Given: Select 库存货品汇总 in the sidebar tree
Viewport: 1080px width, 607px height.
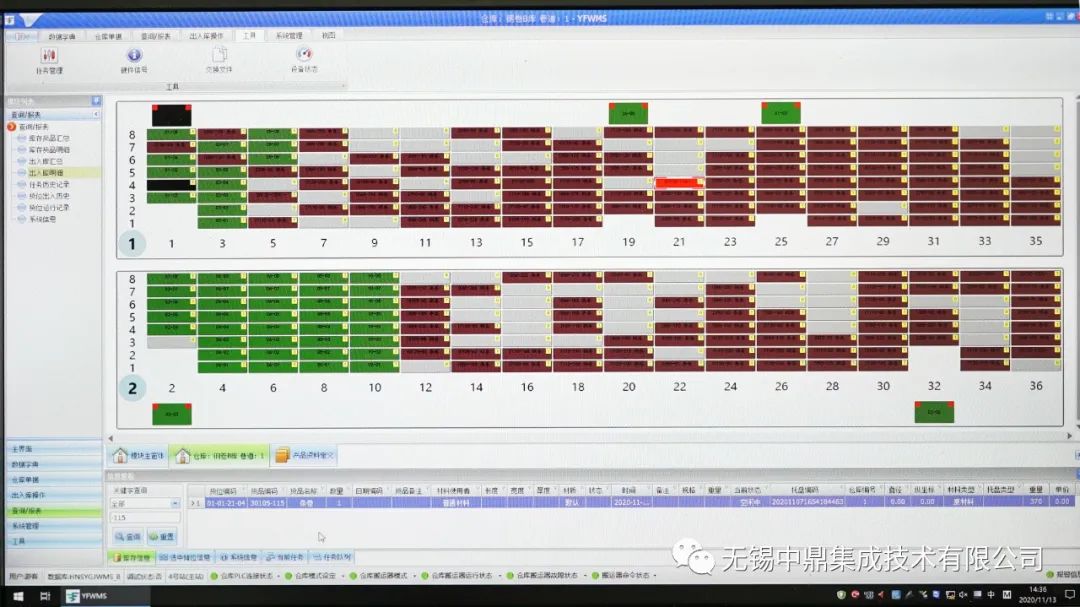Looking at the screenshot, I should [48, 138].
